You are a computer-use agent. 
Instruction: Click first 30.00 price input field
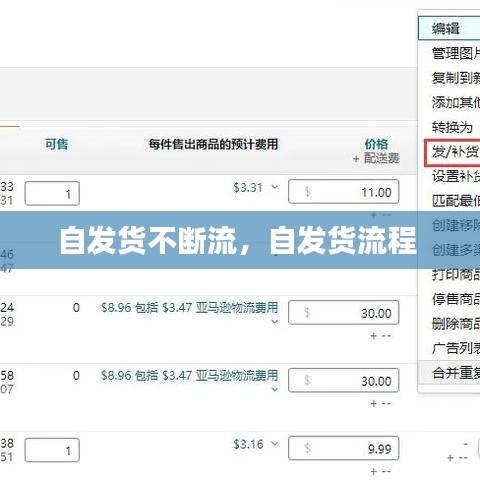pyautogui.click(x=344, y=313)
